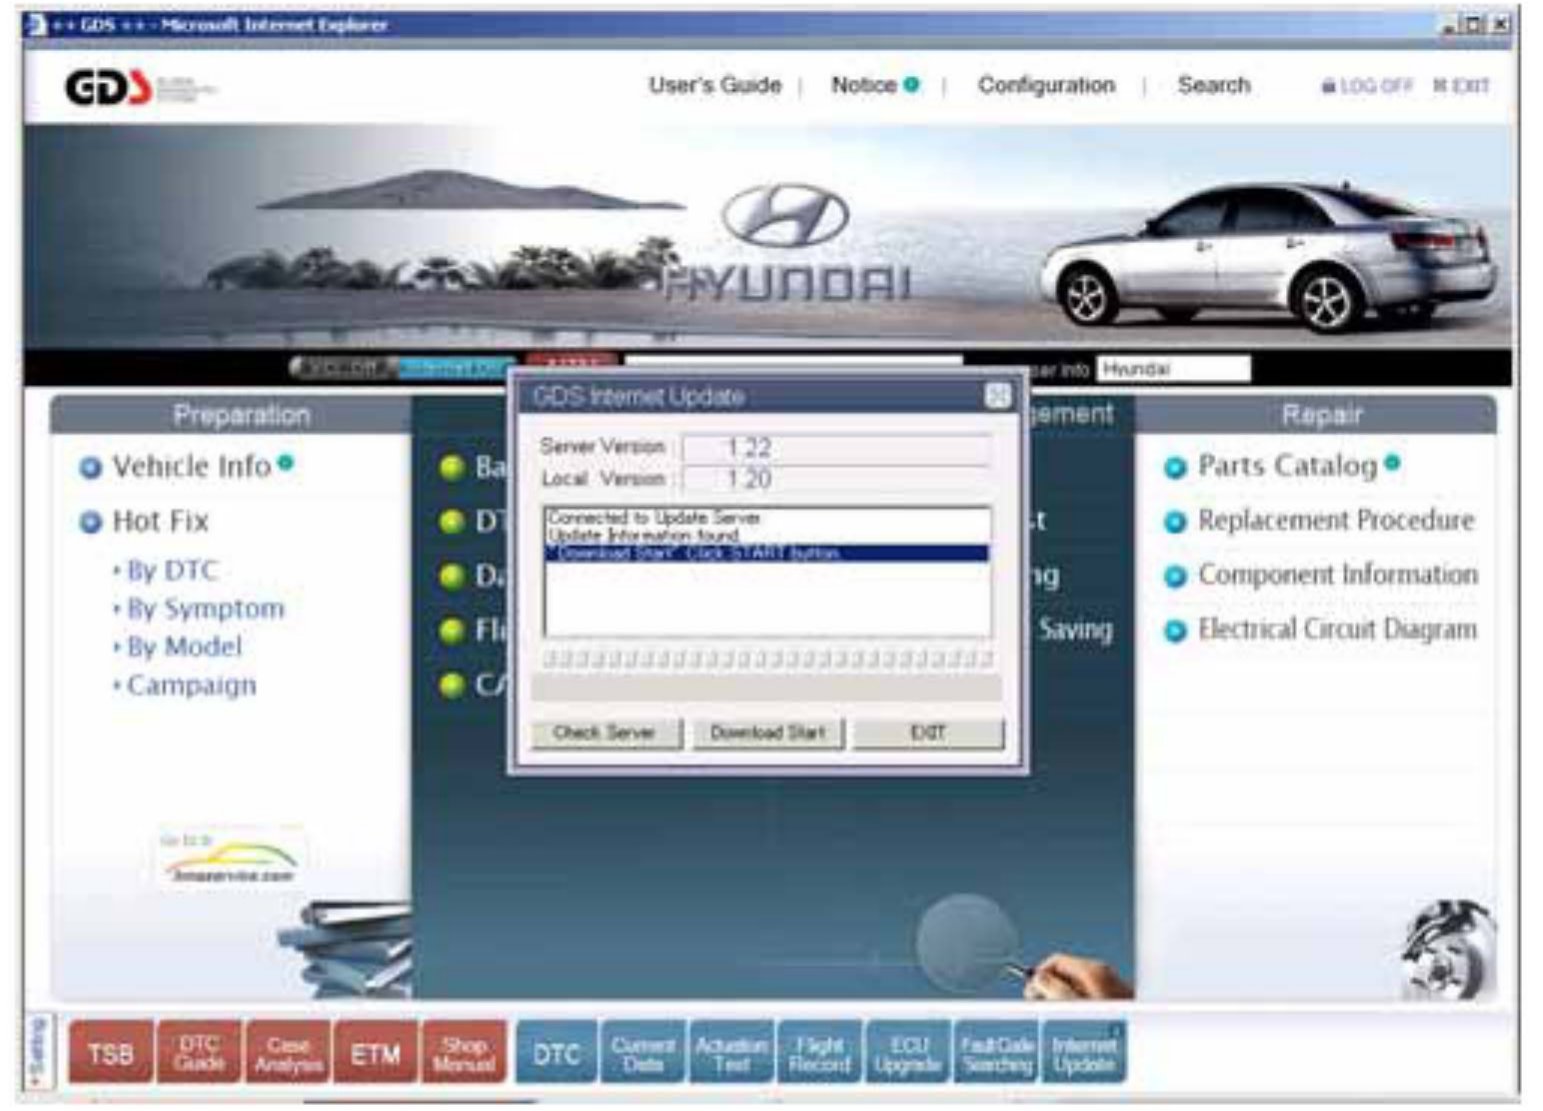The height and width of the screenshot is (1111, 1543).
Task: Click the TSB button in bottom toolbar
Action: coord(110,1053)
